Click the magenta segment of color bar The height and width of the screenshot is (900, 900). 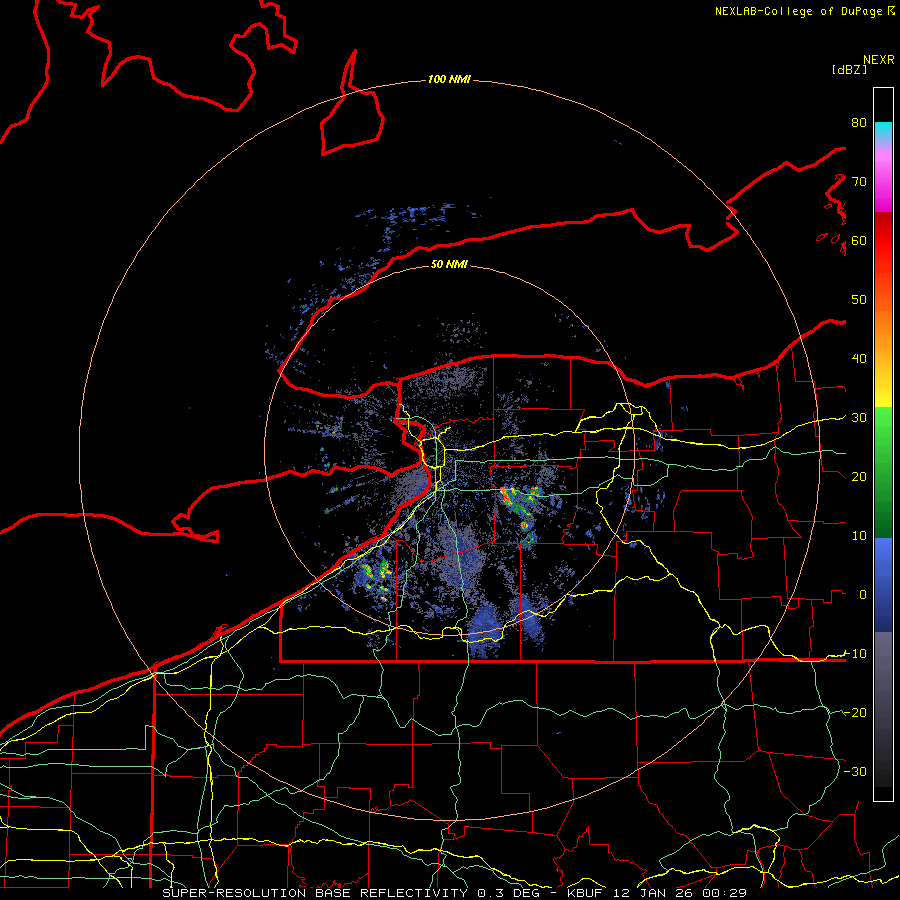click(x=883, y=183)
